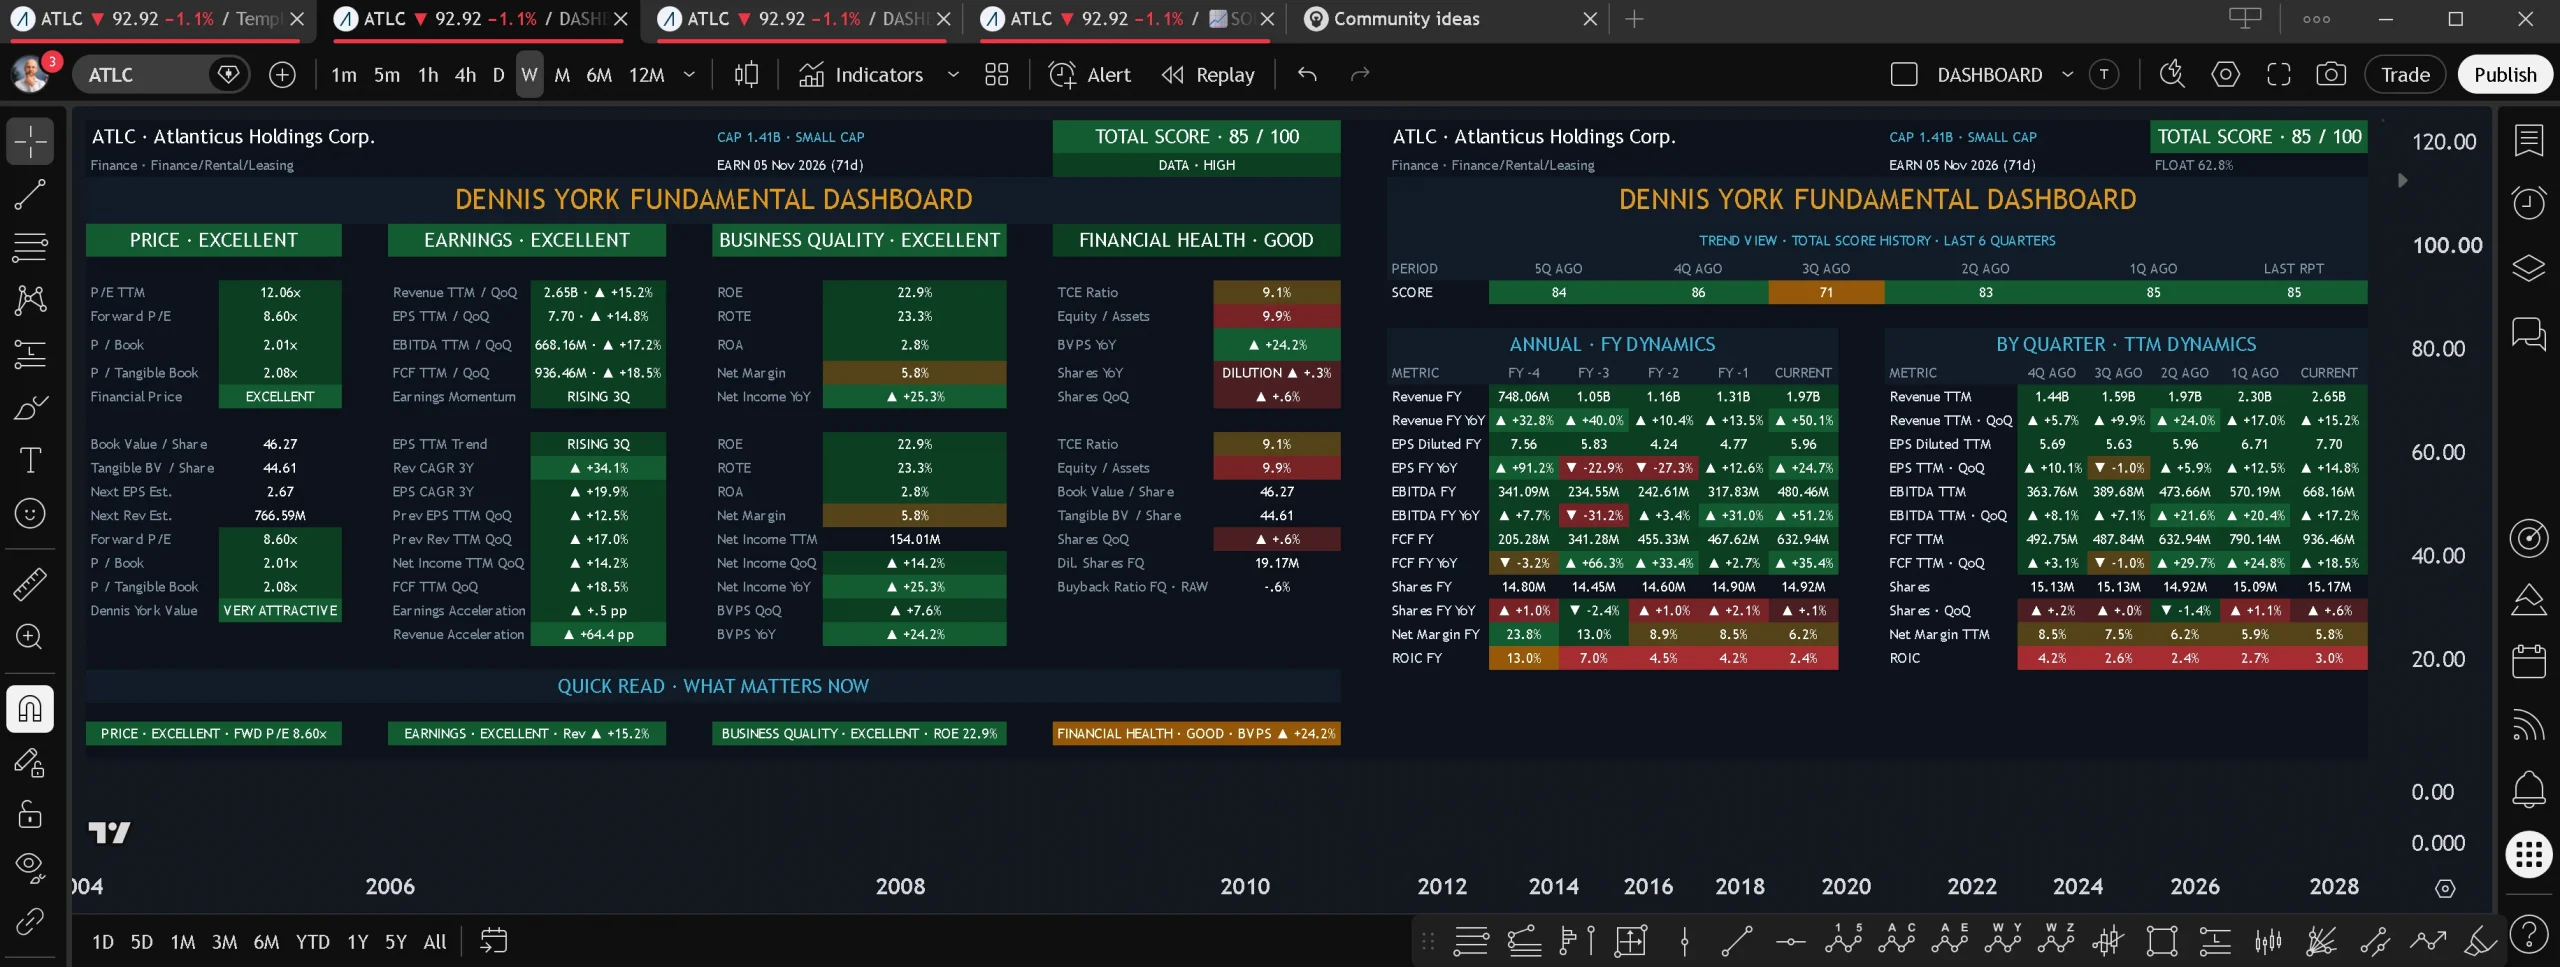Set date range to All
The width and height of the screenshot is (2560, 967).
coord(435,941)
